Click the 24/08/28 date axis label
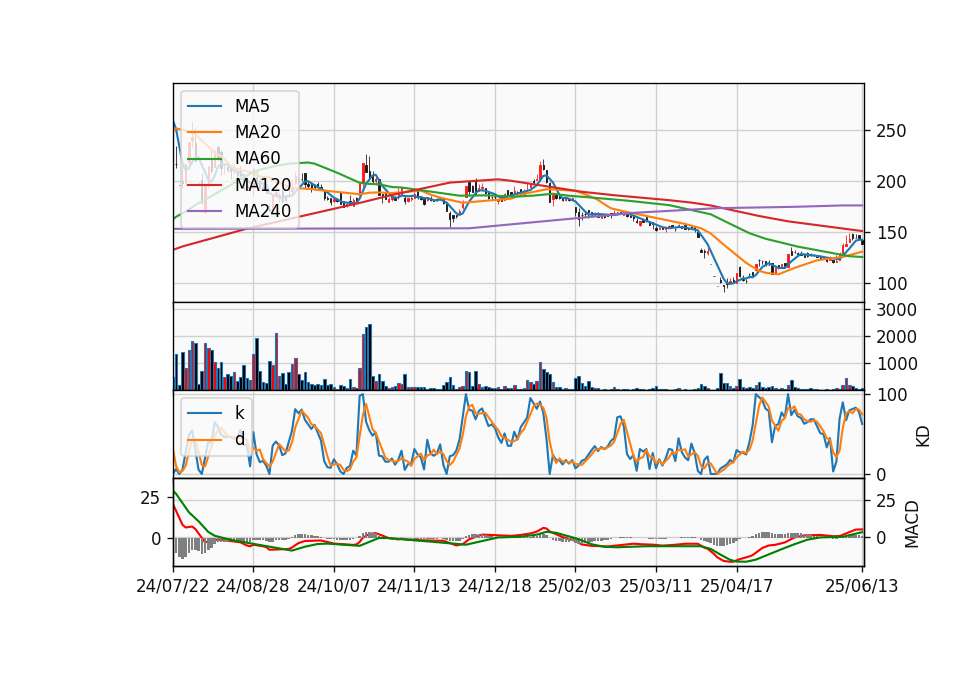Image resolution: width=960 pixels, height=690 pixels. pos(253,586)
